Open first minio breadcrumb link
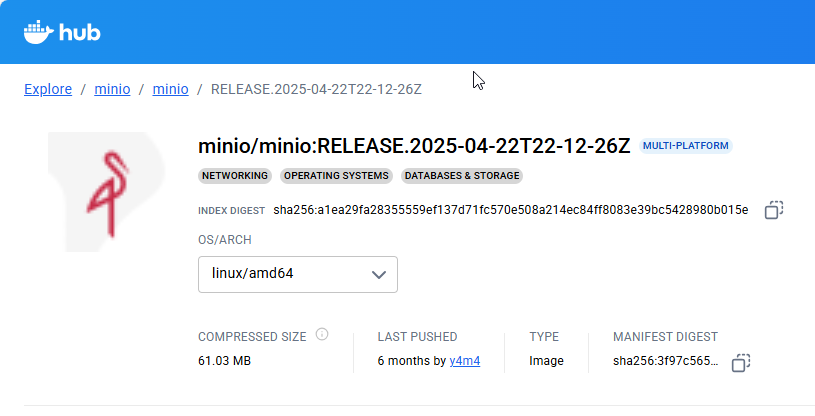 112,89
